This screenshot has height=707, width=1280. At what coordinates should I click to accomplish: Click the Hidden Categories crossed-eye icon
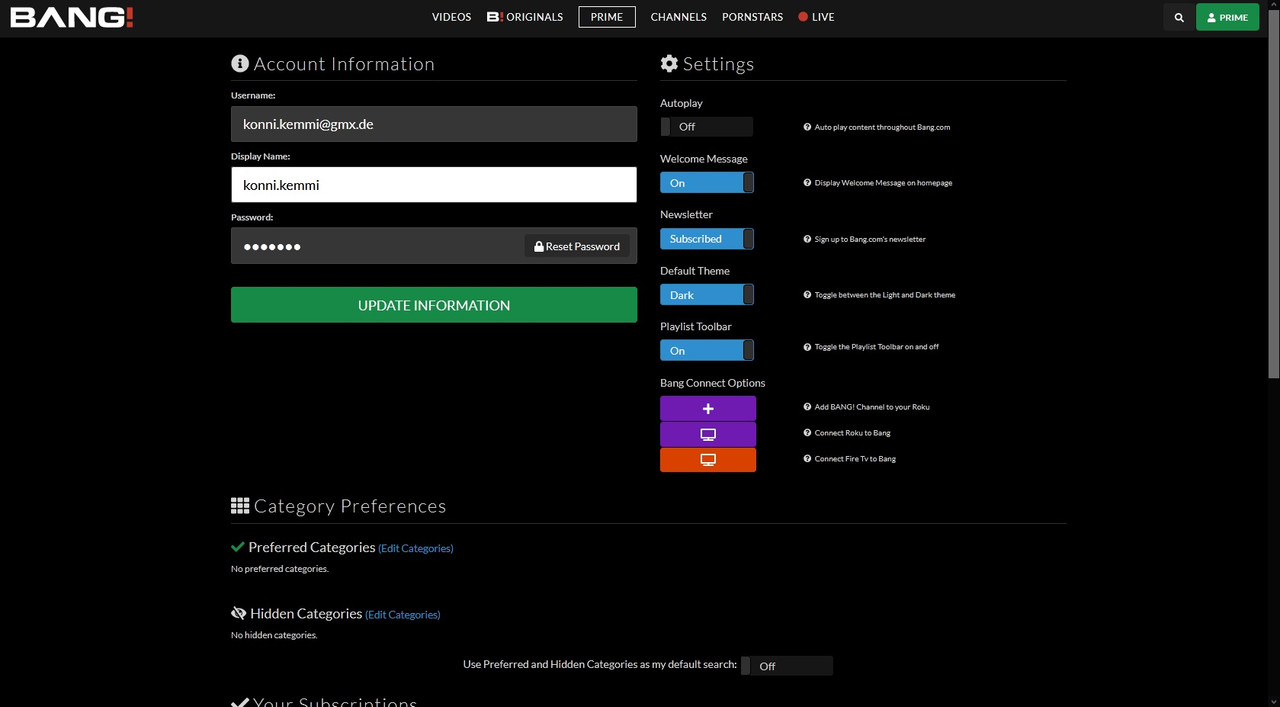238,613
